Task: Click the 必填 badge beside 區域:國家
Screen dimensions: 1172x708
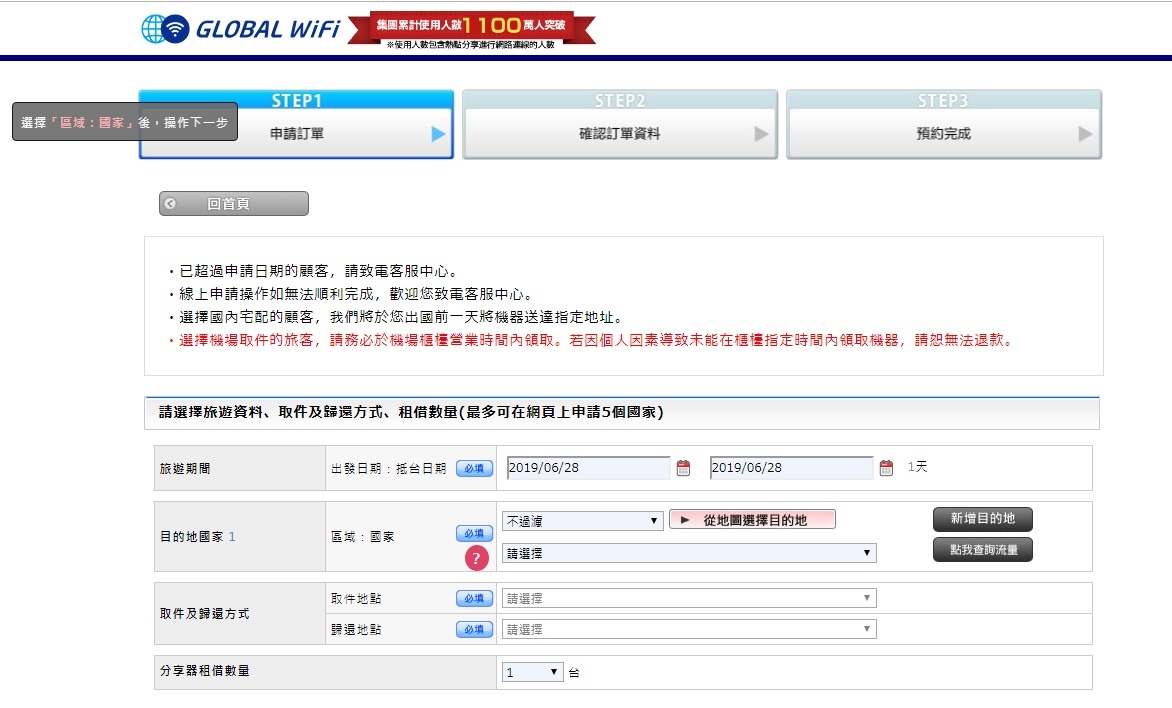Action: (x=475, y=534)
